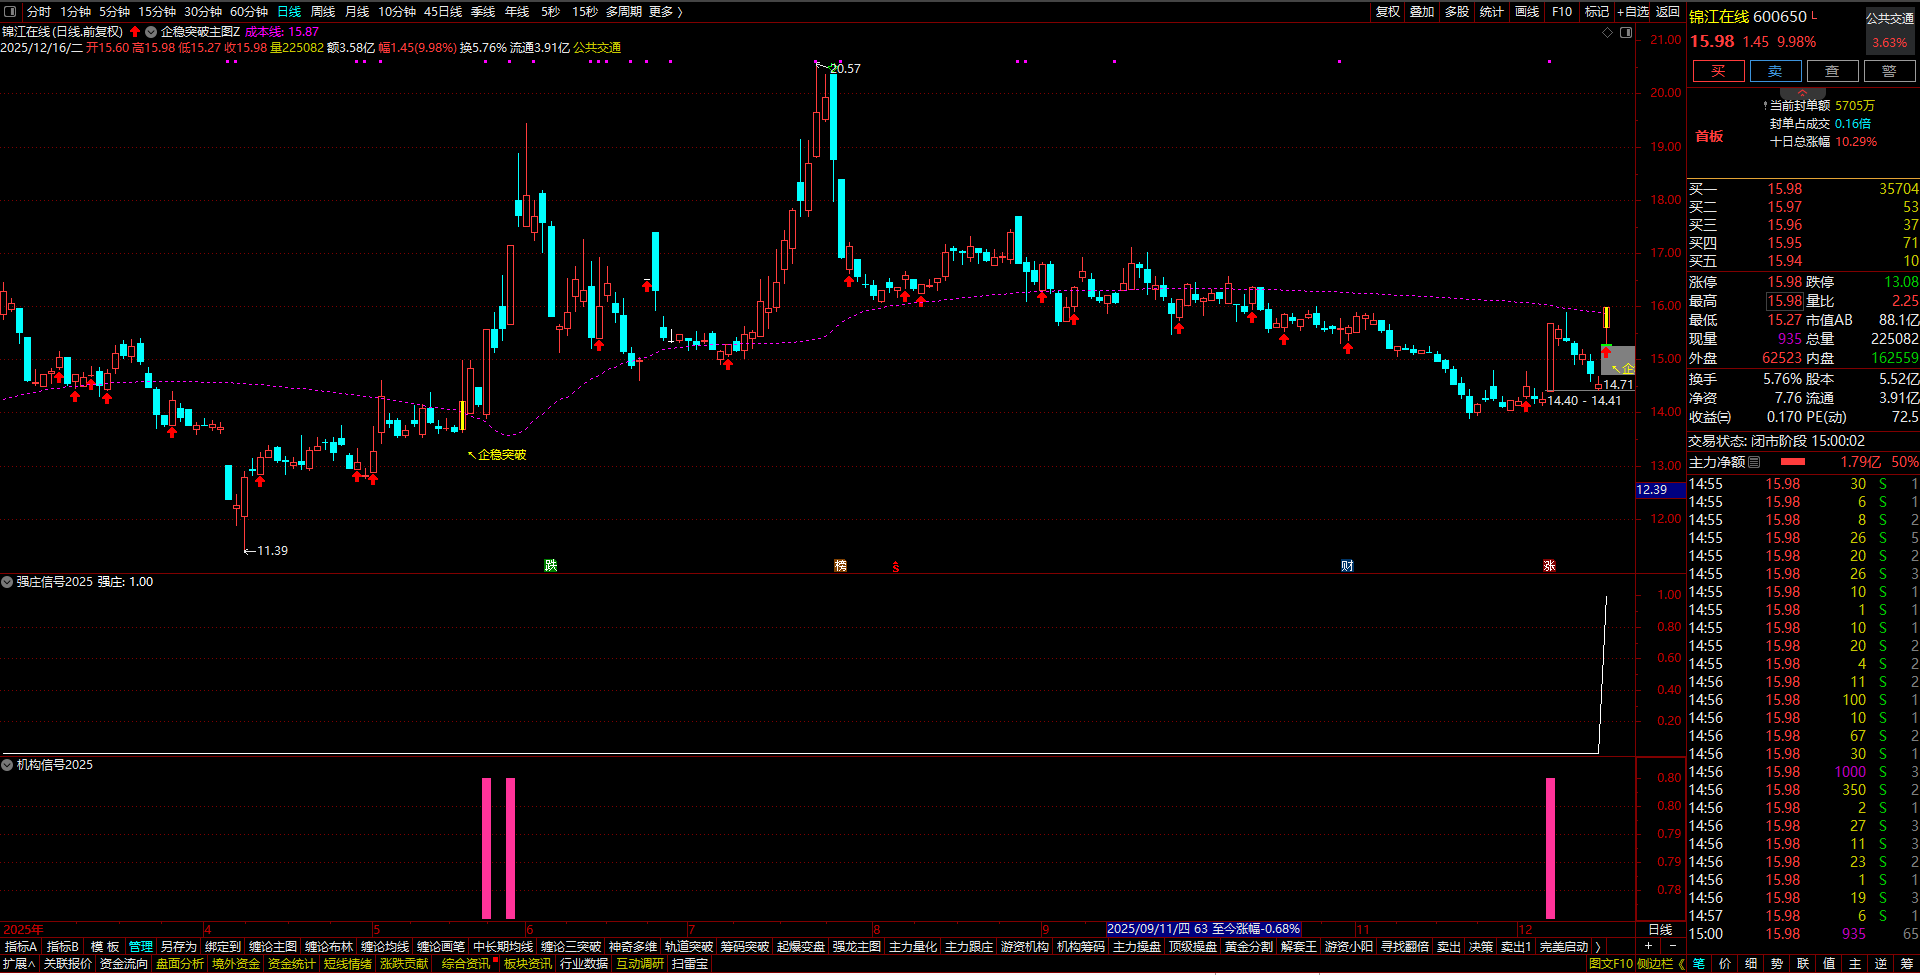Viewport: 1920px width, 975px height.
Task: Switch to the 周线 weekly period
Action: click(323, 12)
